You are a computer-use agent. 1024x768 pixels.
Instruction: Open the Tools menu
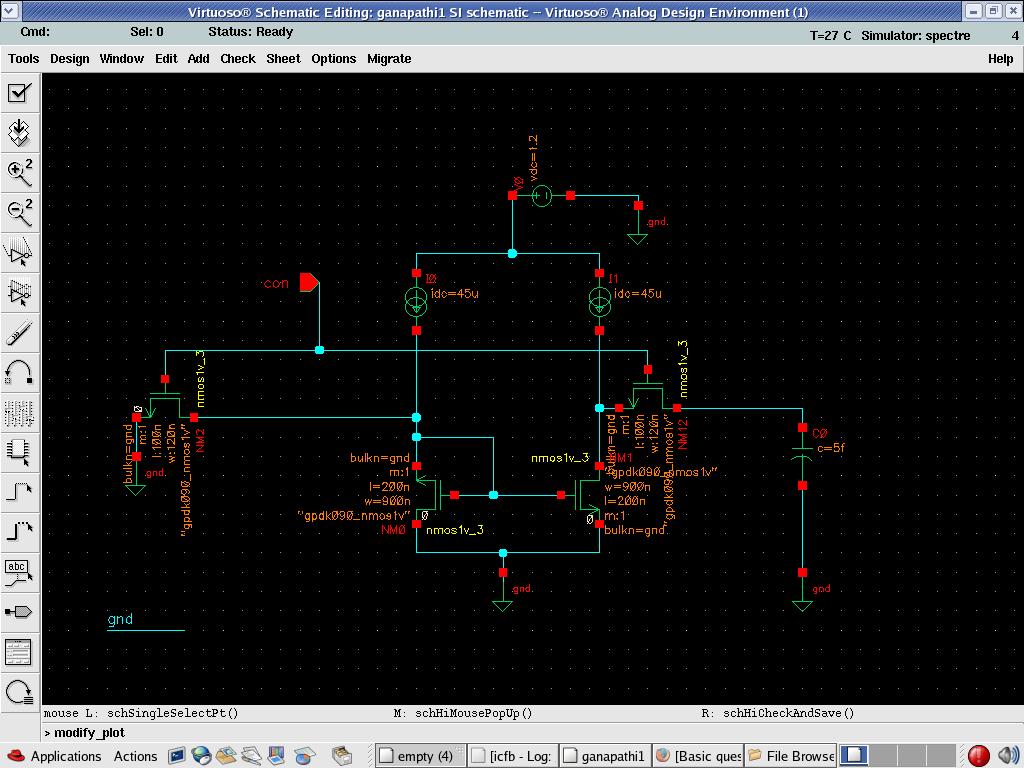pyautogui.click(x=24, y=58)
